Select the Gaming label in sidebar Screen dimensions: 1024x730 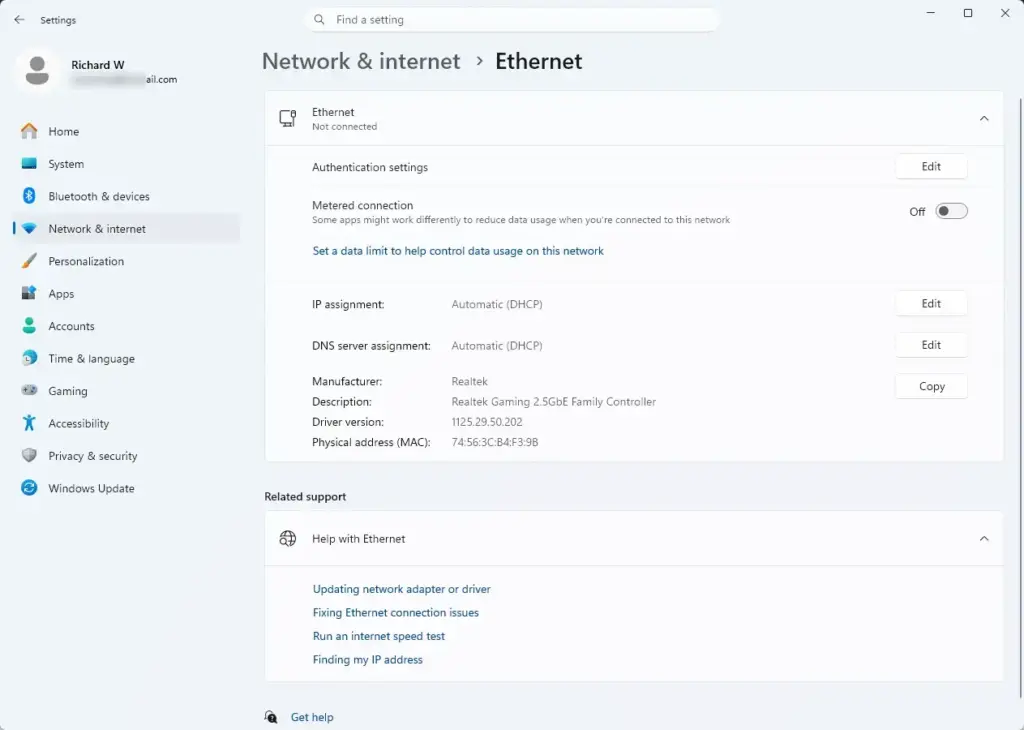pos(67,391)
